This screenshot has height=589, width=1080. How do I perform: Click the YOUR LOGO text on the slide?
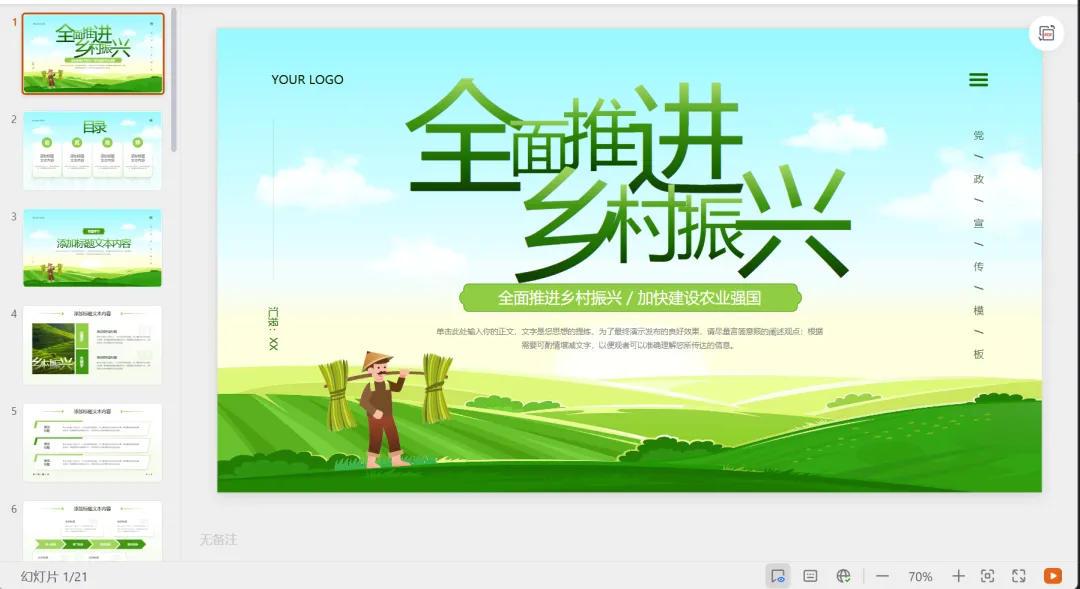tap(307, 80)
